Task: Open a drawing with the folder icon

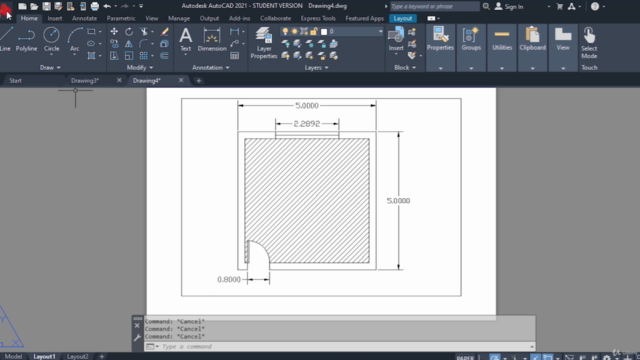Action: (x=34, y=6)
